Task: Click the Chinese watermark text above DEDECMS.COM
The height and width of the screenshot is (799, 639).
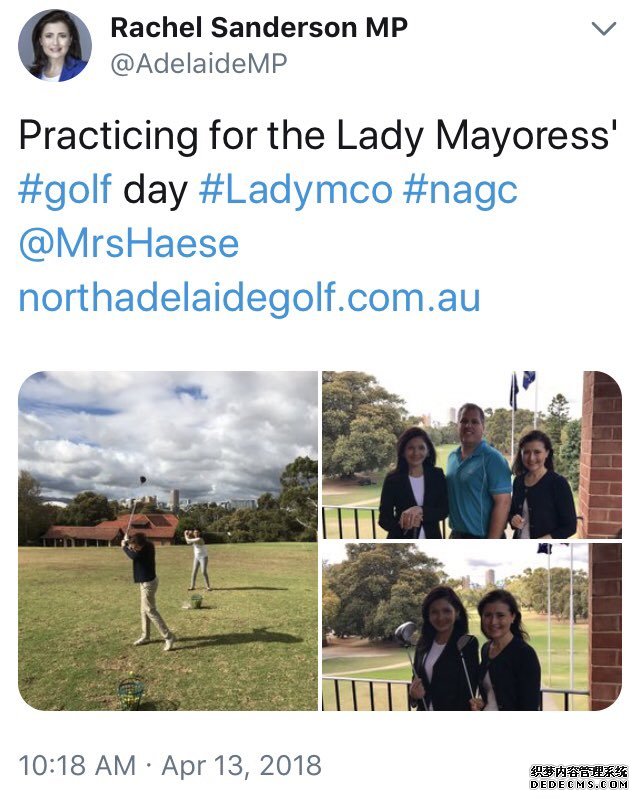Action: 579,771
